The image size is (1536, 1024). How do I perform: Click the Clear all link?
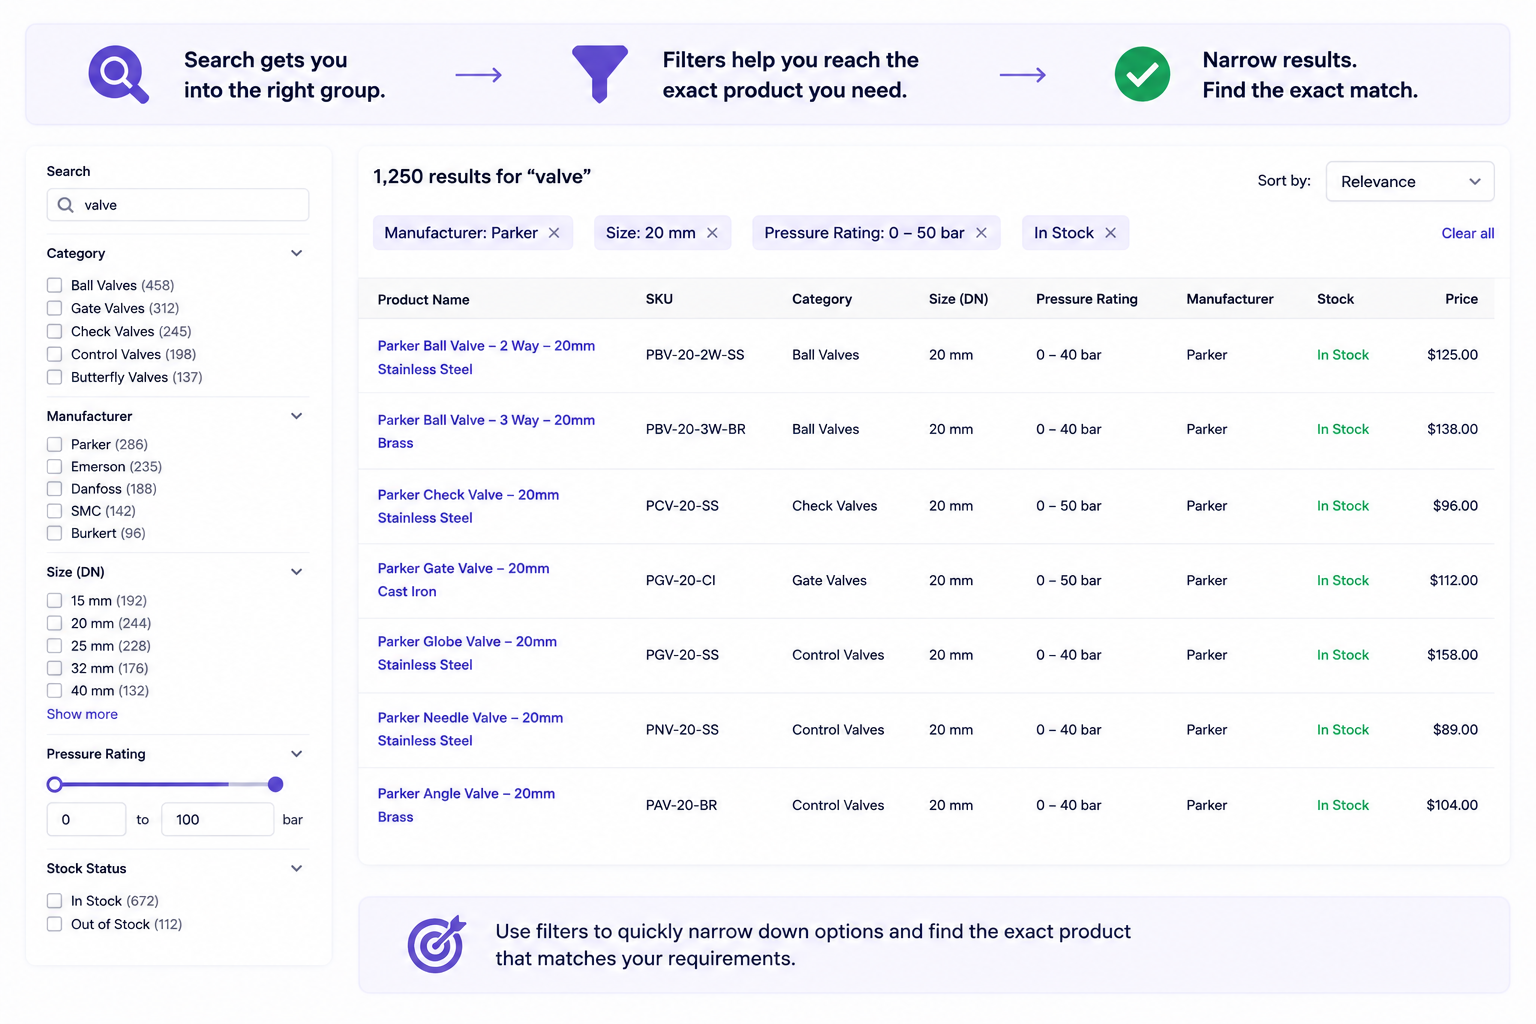tap(1467, 233)
